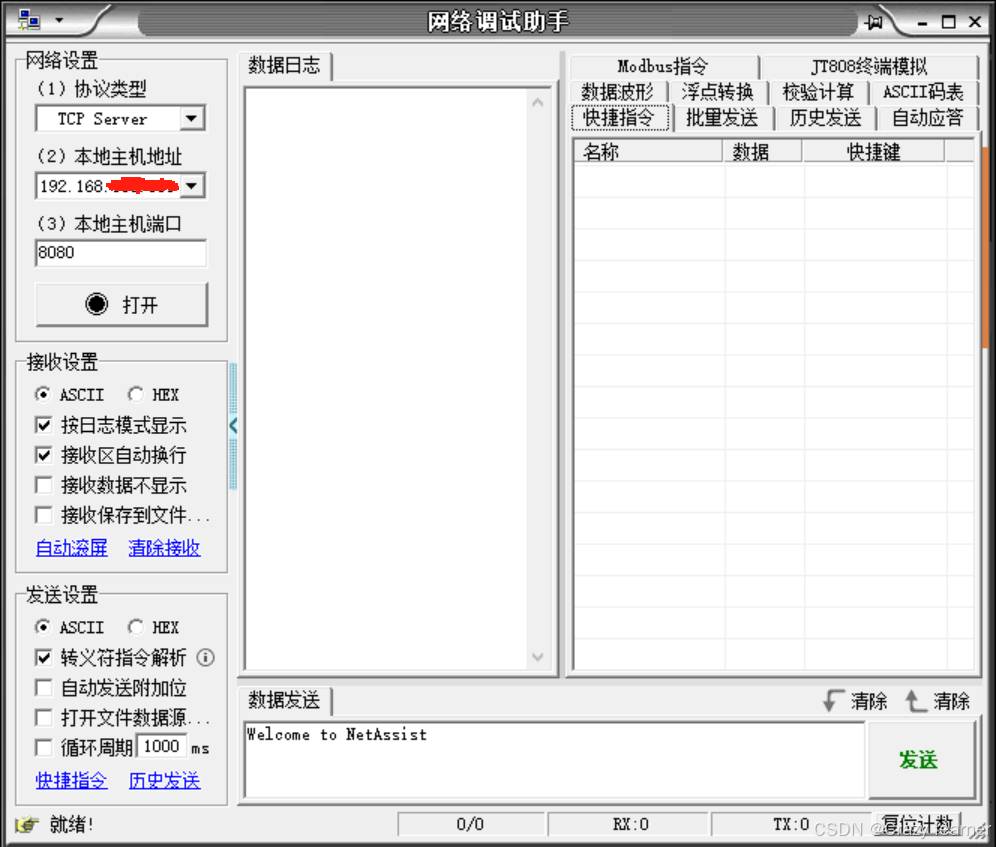996x847 pixels.
Task: Enable 接收数据不显示 checkbox
Action: [43, 485]
